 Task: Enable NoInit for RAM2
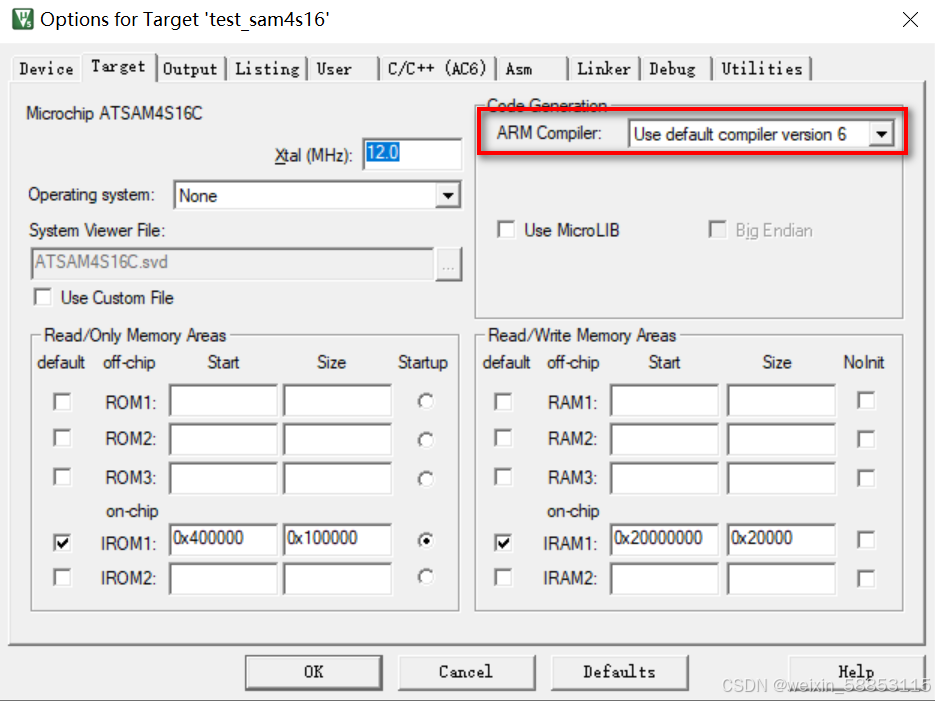coord(866,439)
